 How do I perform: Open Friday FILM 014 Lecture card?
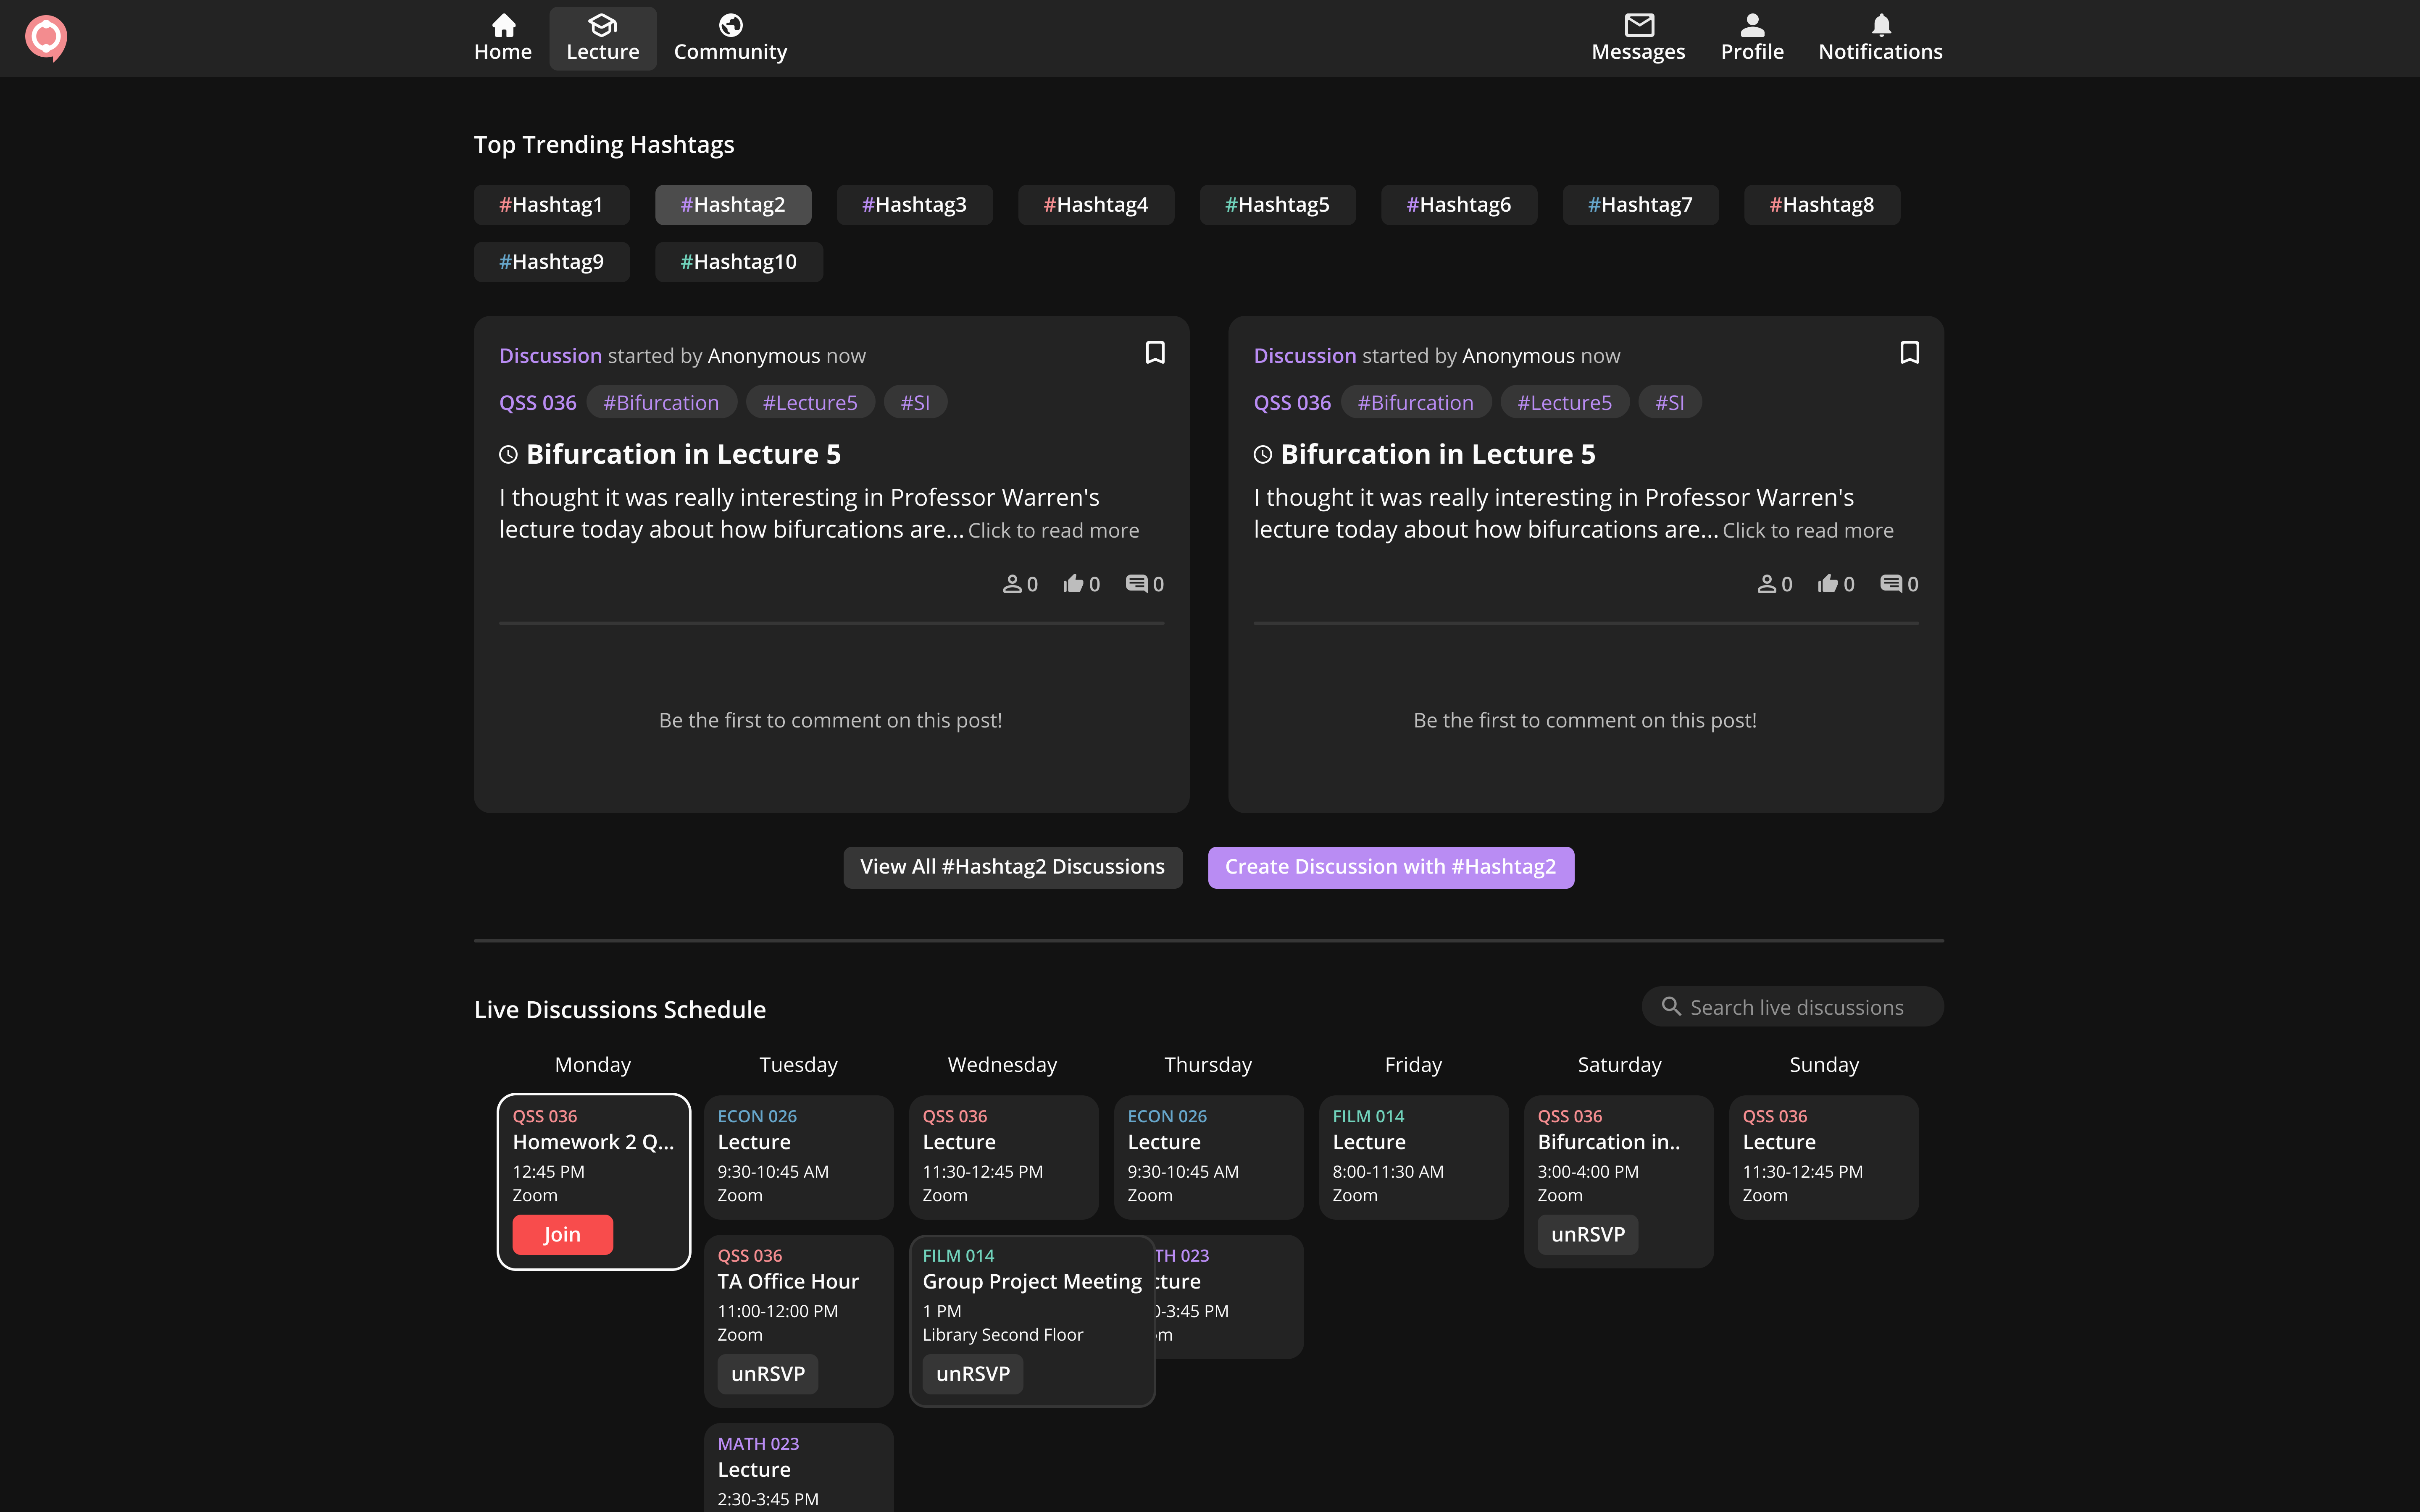click(1414, 1157)
